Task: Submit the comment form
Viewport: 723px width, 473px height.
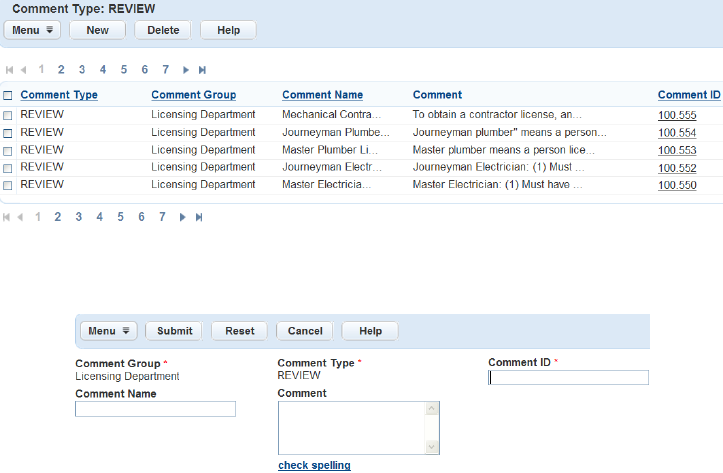Action: (175, 331)
